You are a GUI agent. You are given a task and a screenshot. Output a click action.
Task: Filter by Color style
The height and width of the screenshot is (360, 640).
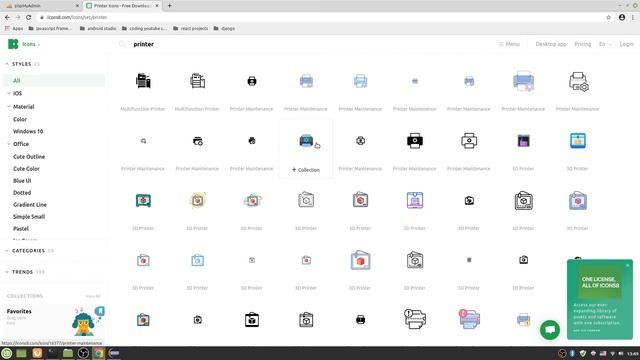pos(20,119)
